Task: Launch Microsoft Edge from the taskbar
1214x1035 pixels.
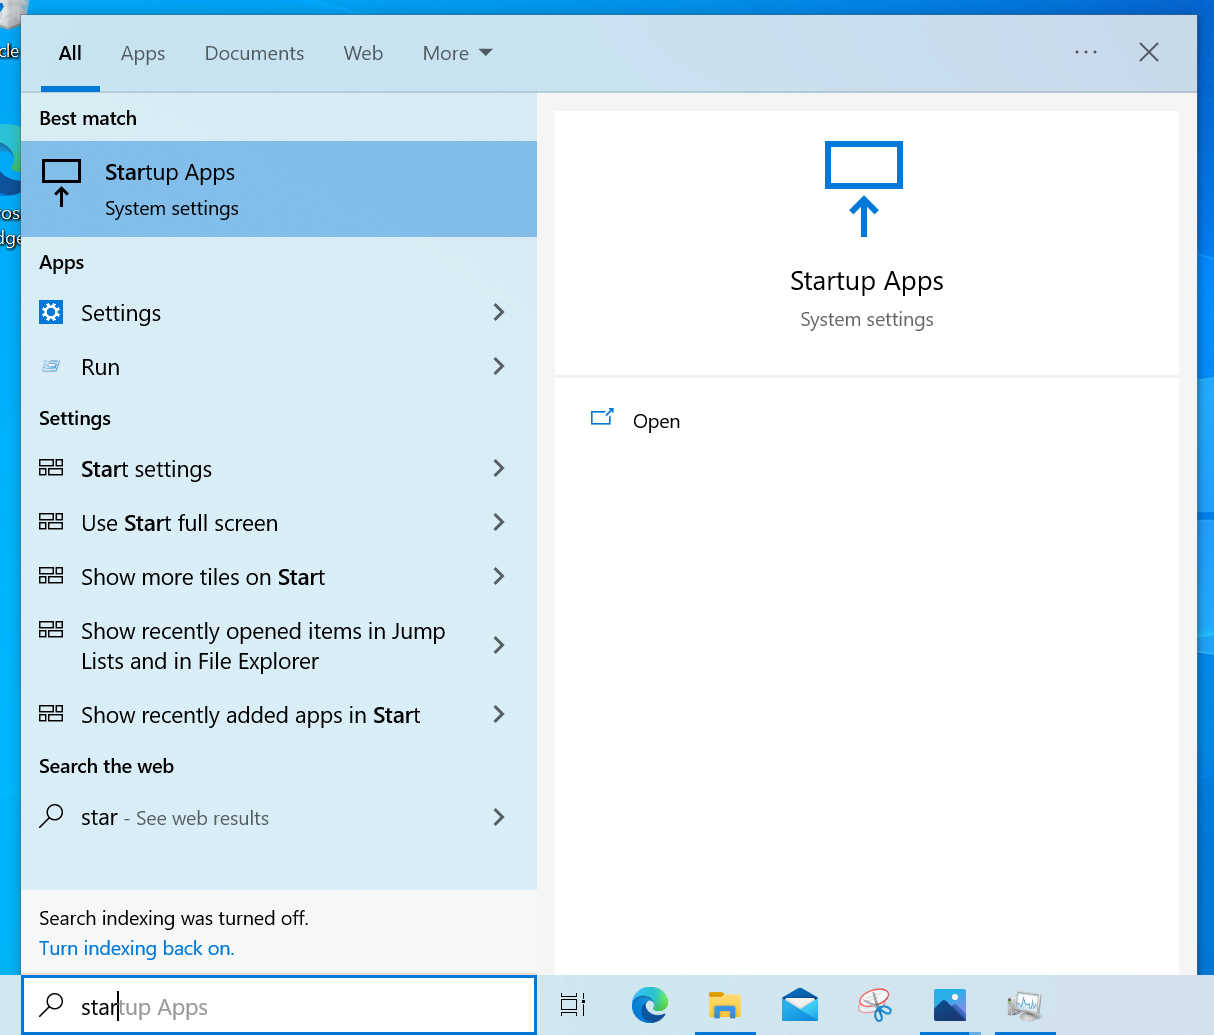Action: pos(650,1004)
